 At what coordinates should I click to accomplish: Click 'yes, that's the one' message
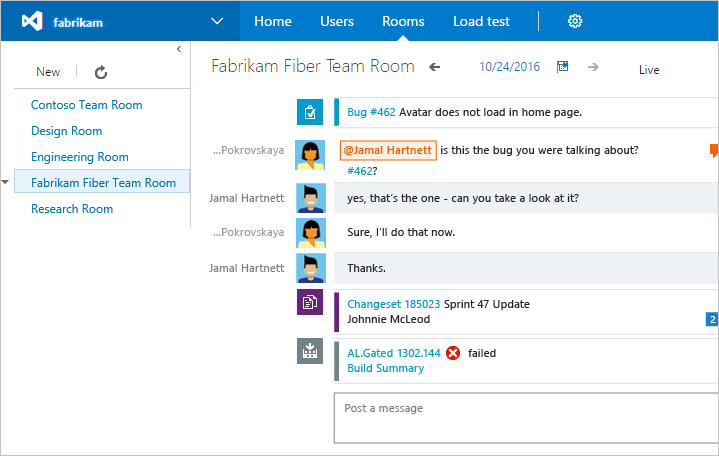coord(463,198)
